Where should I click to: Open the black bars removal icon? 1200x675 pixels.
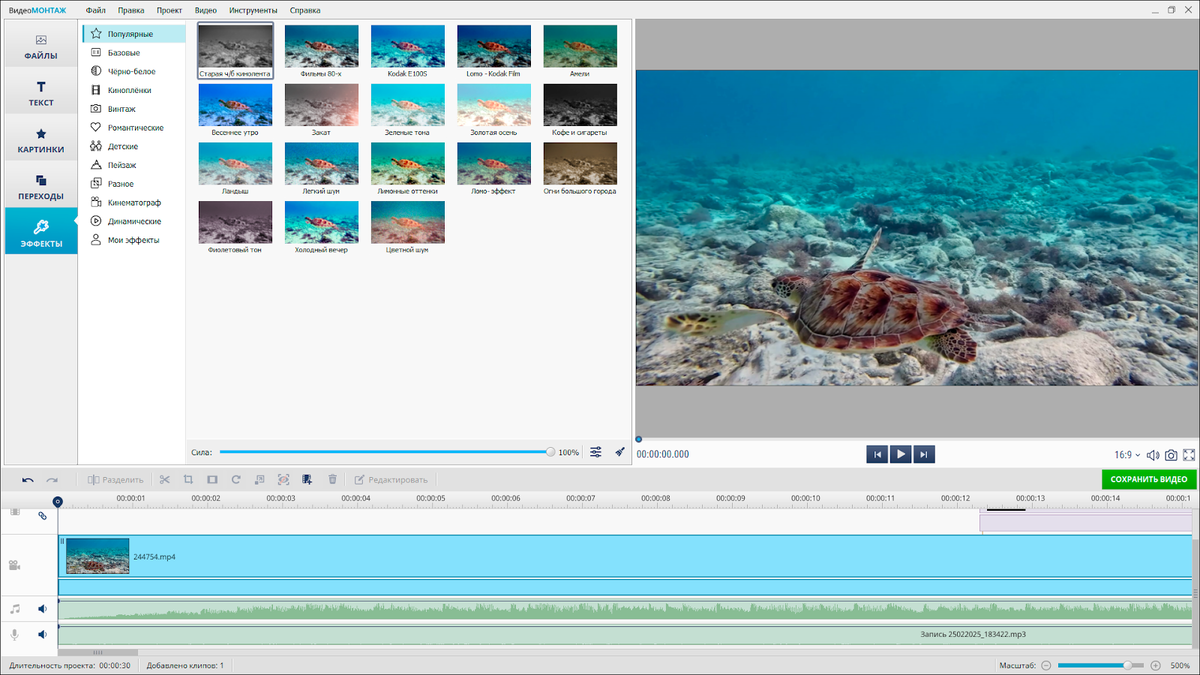coord(211,480)
